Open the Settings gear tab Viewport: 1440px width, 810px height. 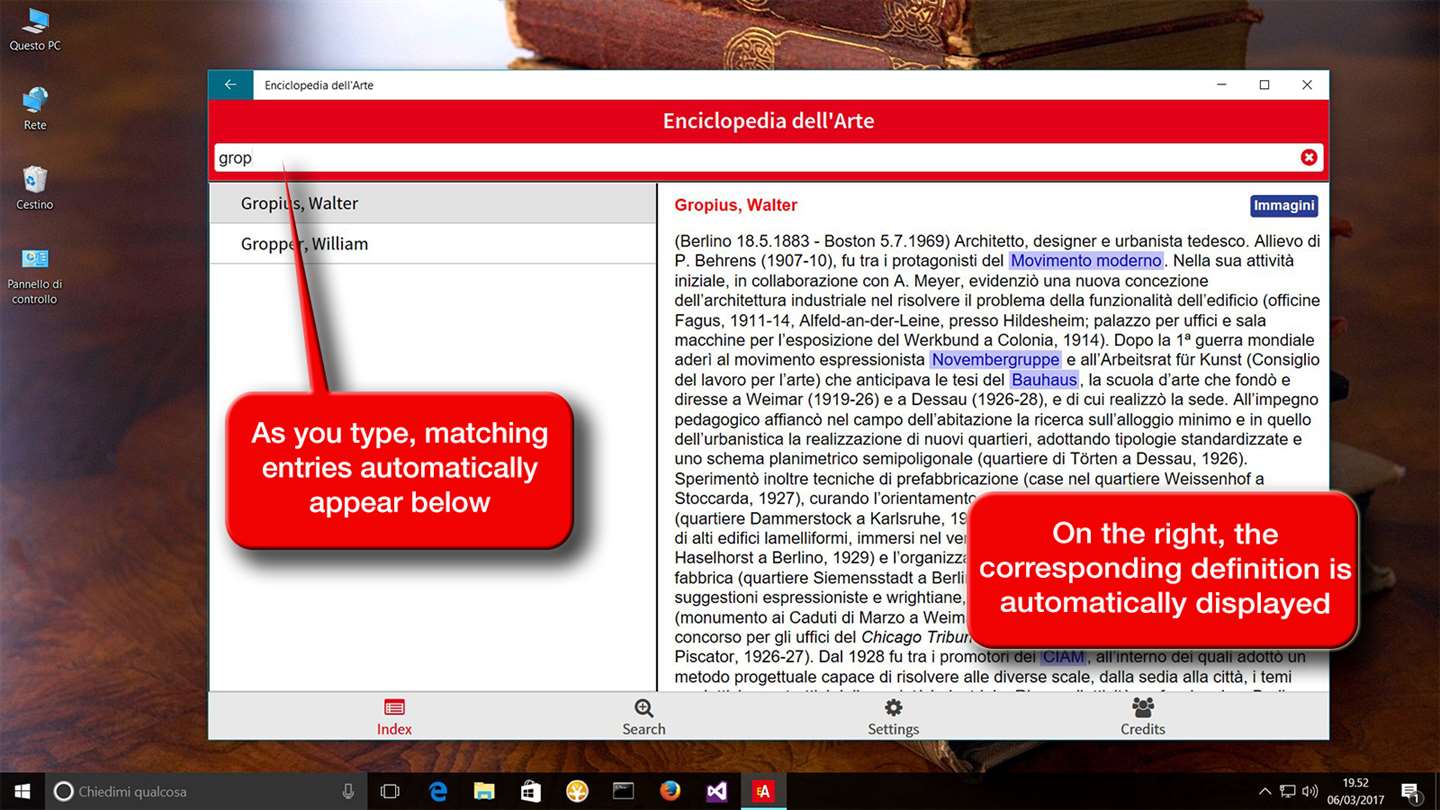click(x=893, y=717)
